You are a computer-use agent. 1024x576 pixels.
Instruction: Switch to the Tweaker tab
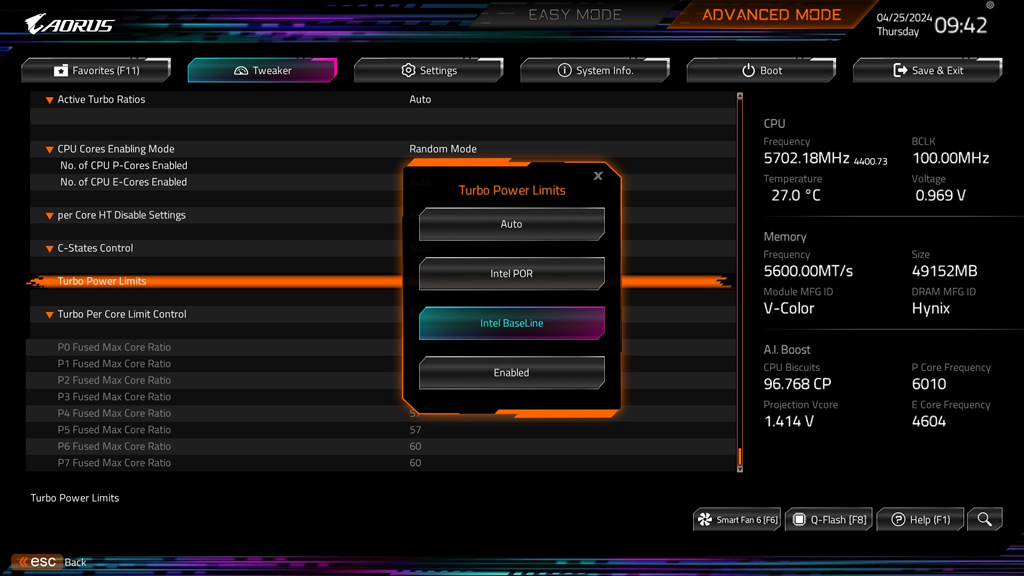click(263, 71)
